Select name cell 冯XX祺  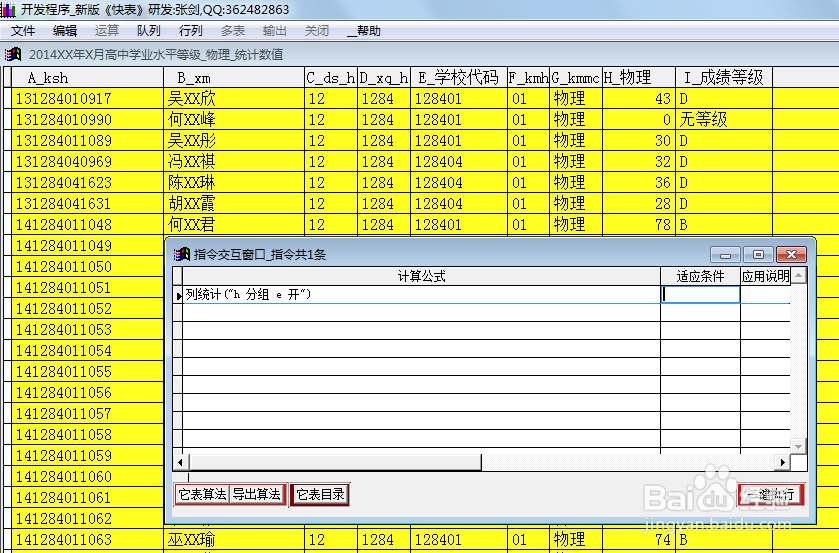coord(234,162)
